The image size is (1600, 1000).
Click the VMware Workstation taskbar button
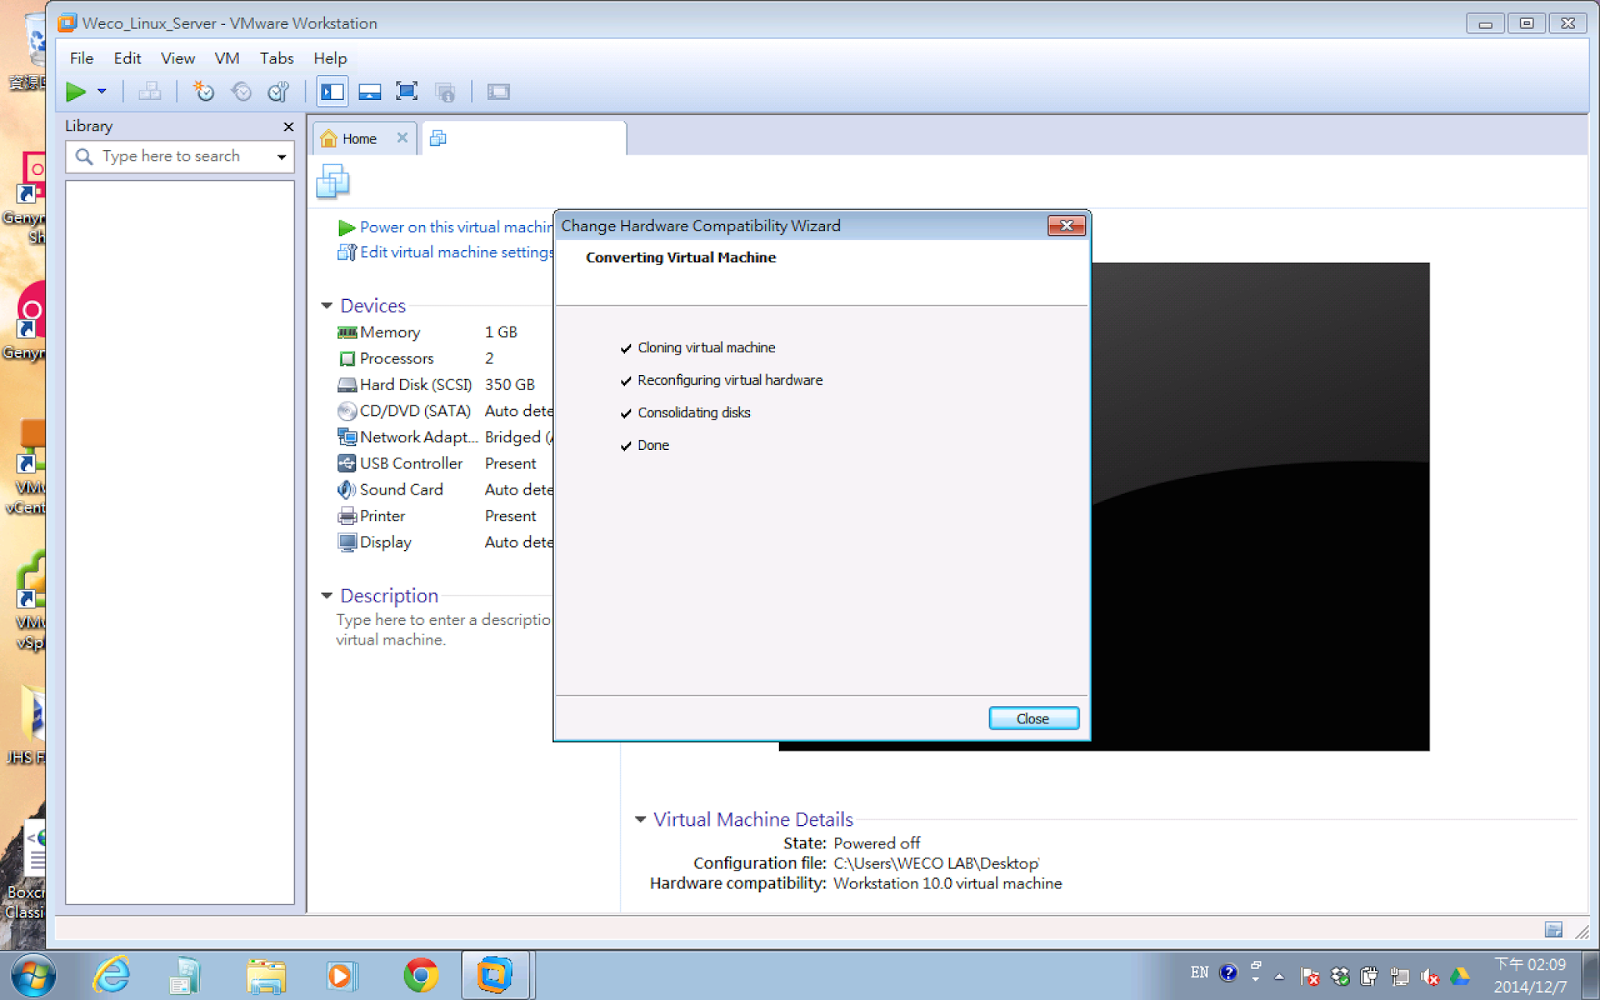[x=496, y=975]
